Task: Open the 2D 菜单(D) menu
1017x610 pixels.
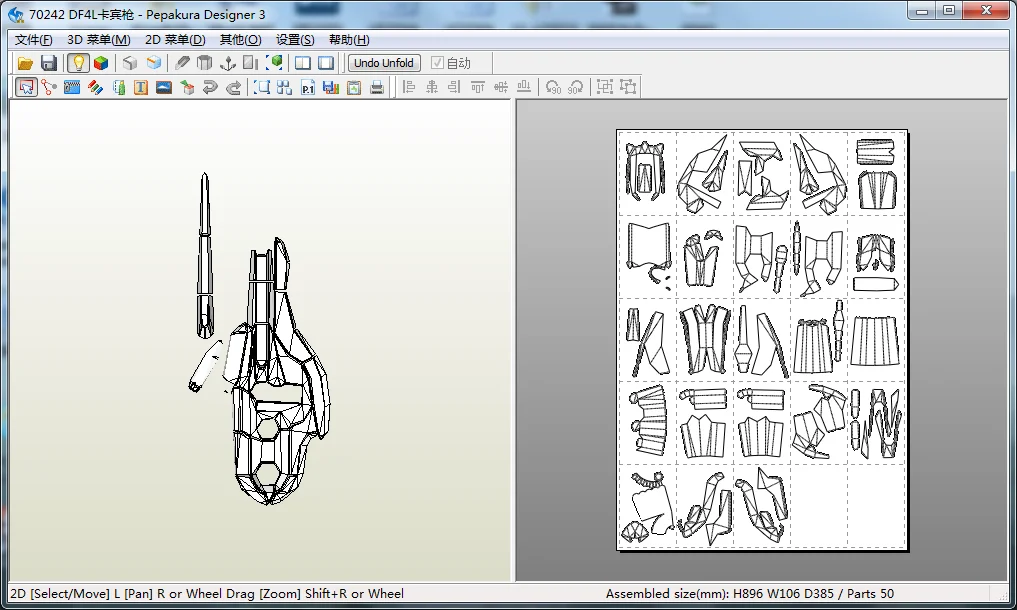Action: (x=175, y=40)
